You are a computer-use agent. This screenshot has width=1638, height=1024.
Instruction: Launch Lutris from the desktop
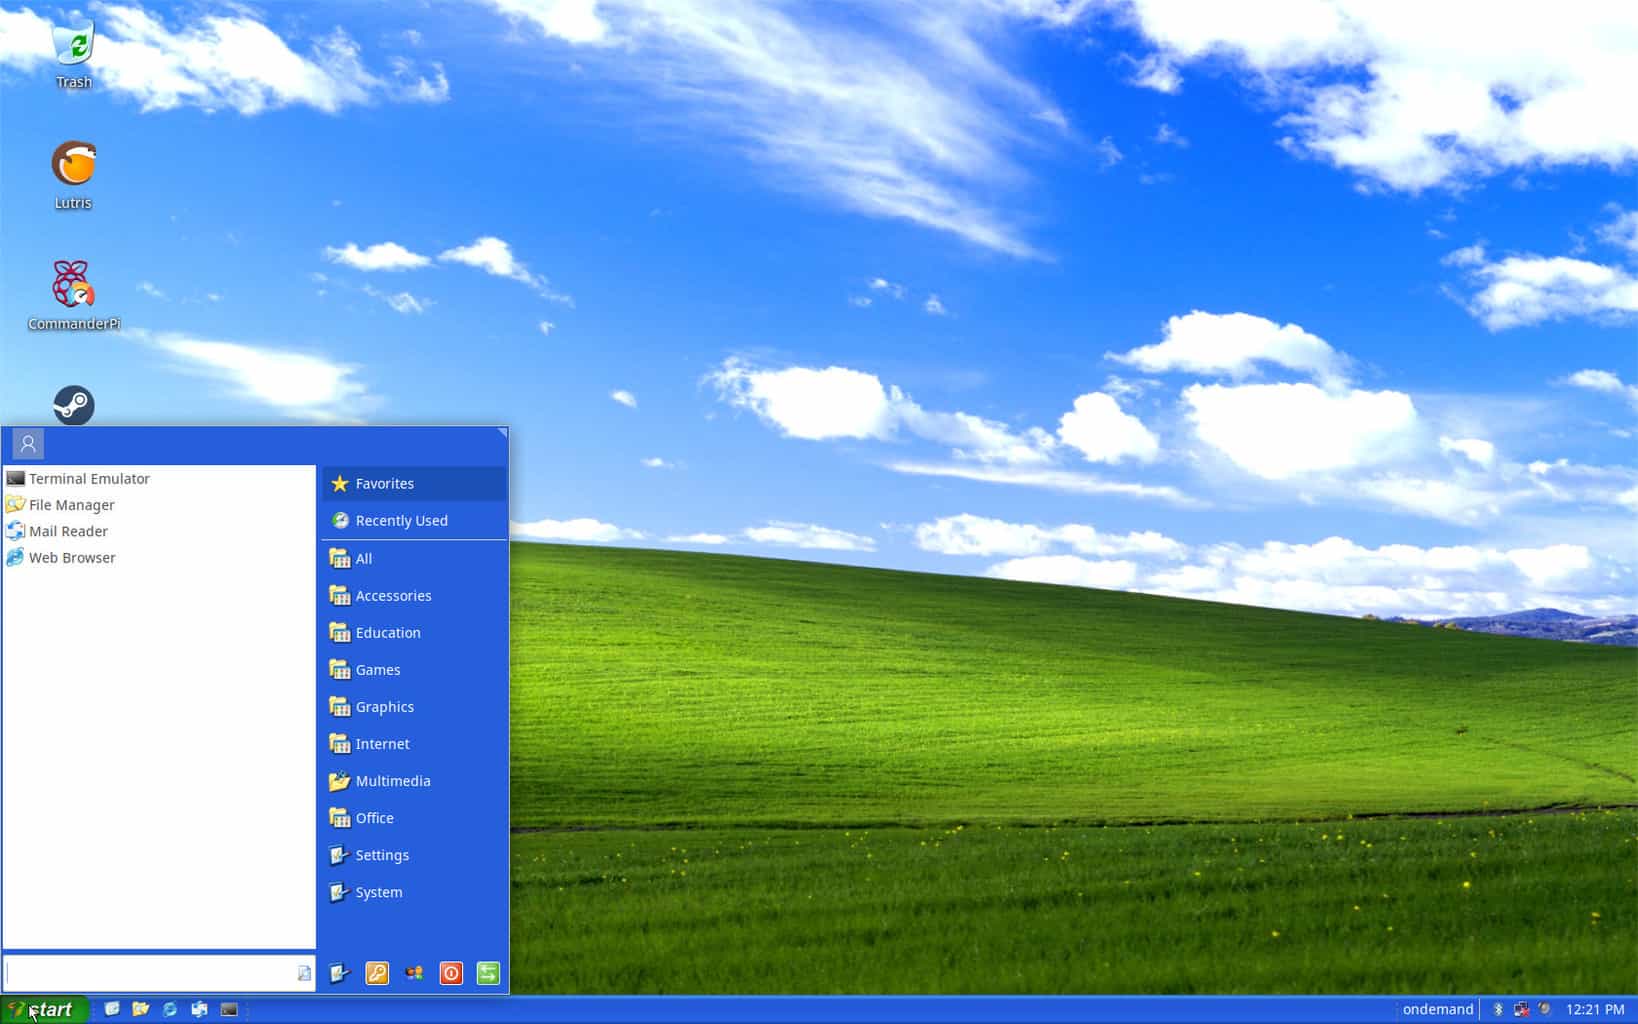[73, 175]
